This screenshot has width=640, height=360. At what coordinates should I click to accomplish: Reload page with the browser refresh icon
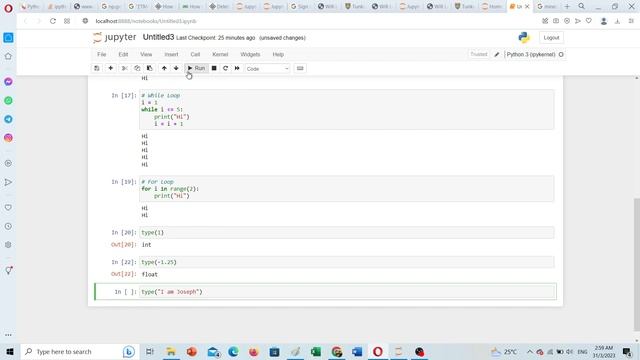pos(53,21)
